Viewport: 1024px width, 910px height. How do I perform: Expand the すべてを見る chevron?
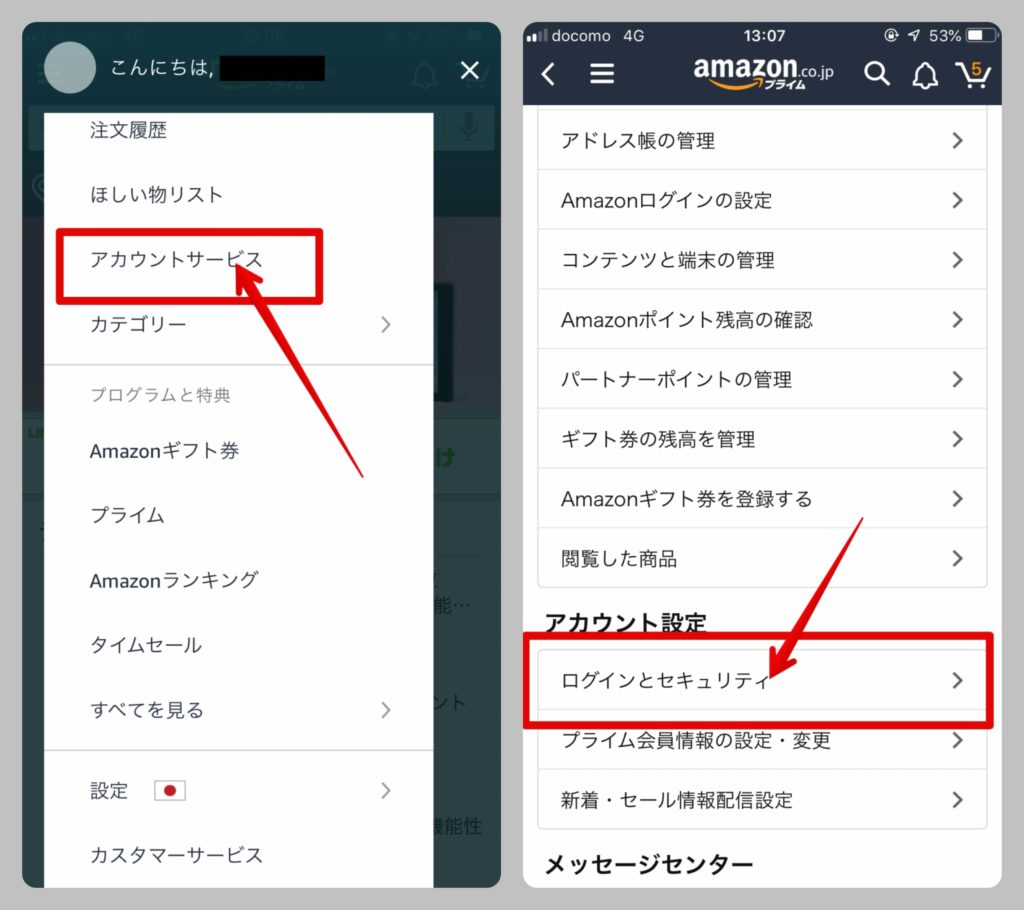point(386,710)
